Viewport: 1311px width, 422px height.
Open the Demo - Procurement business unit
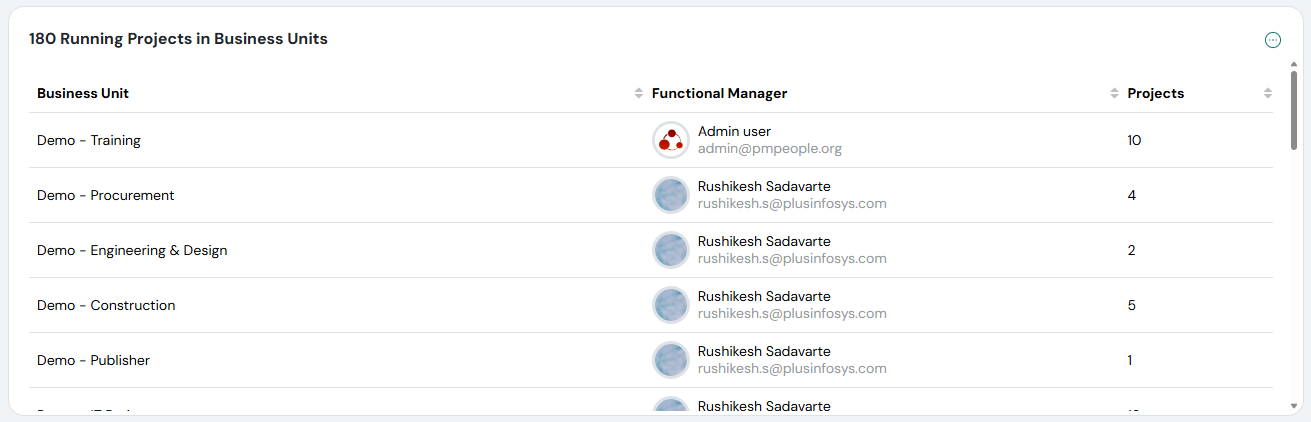coord(105,195)
